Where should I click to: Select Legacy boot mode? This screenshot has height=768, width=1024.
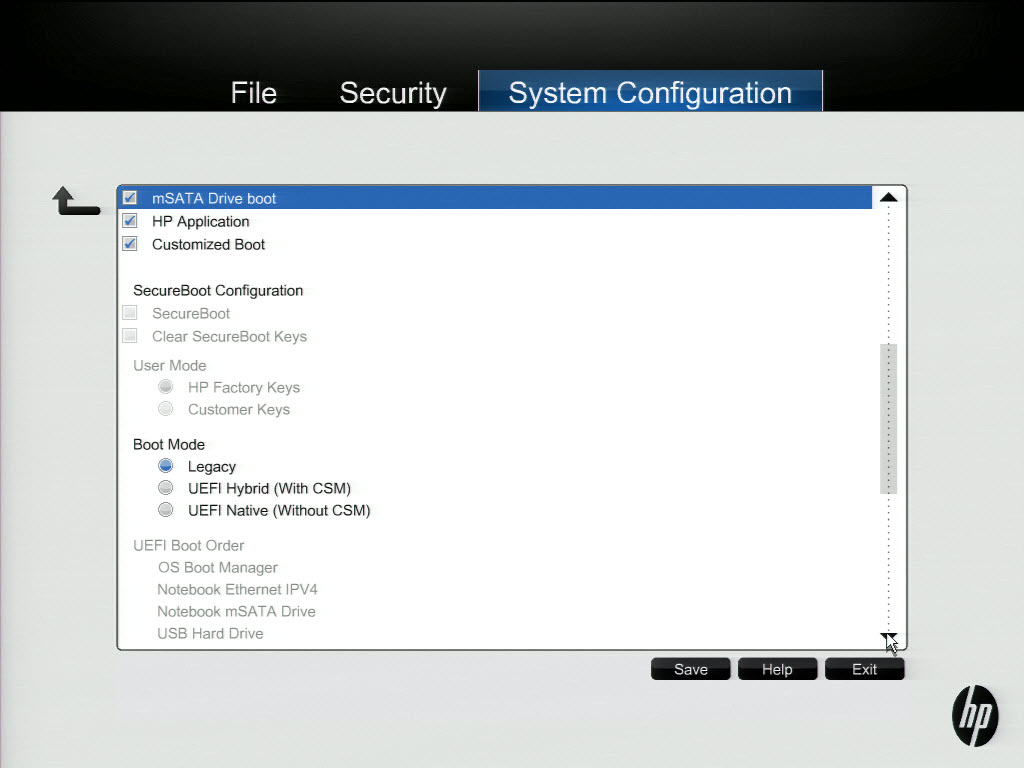click(x=166, y=466)
